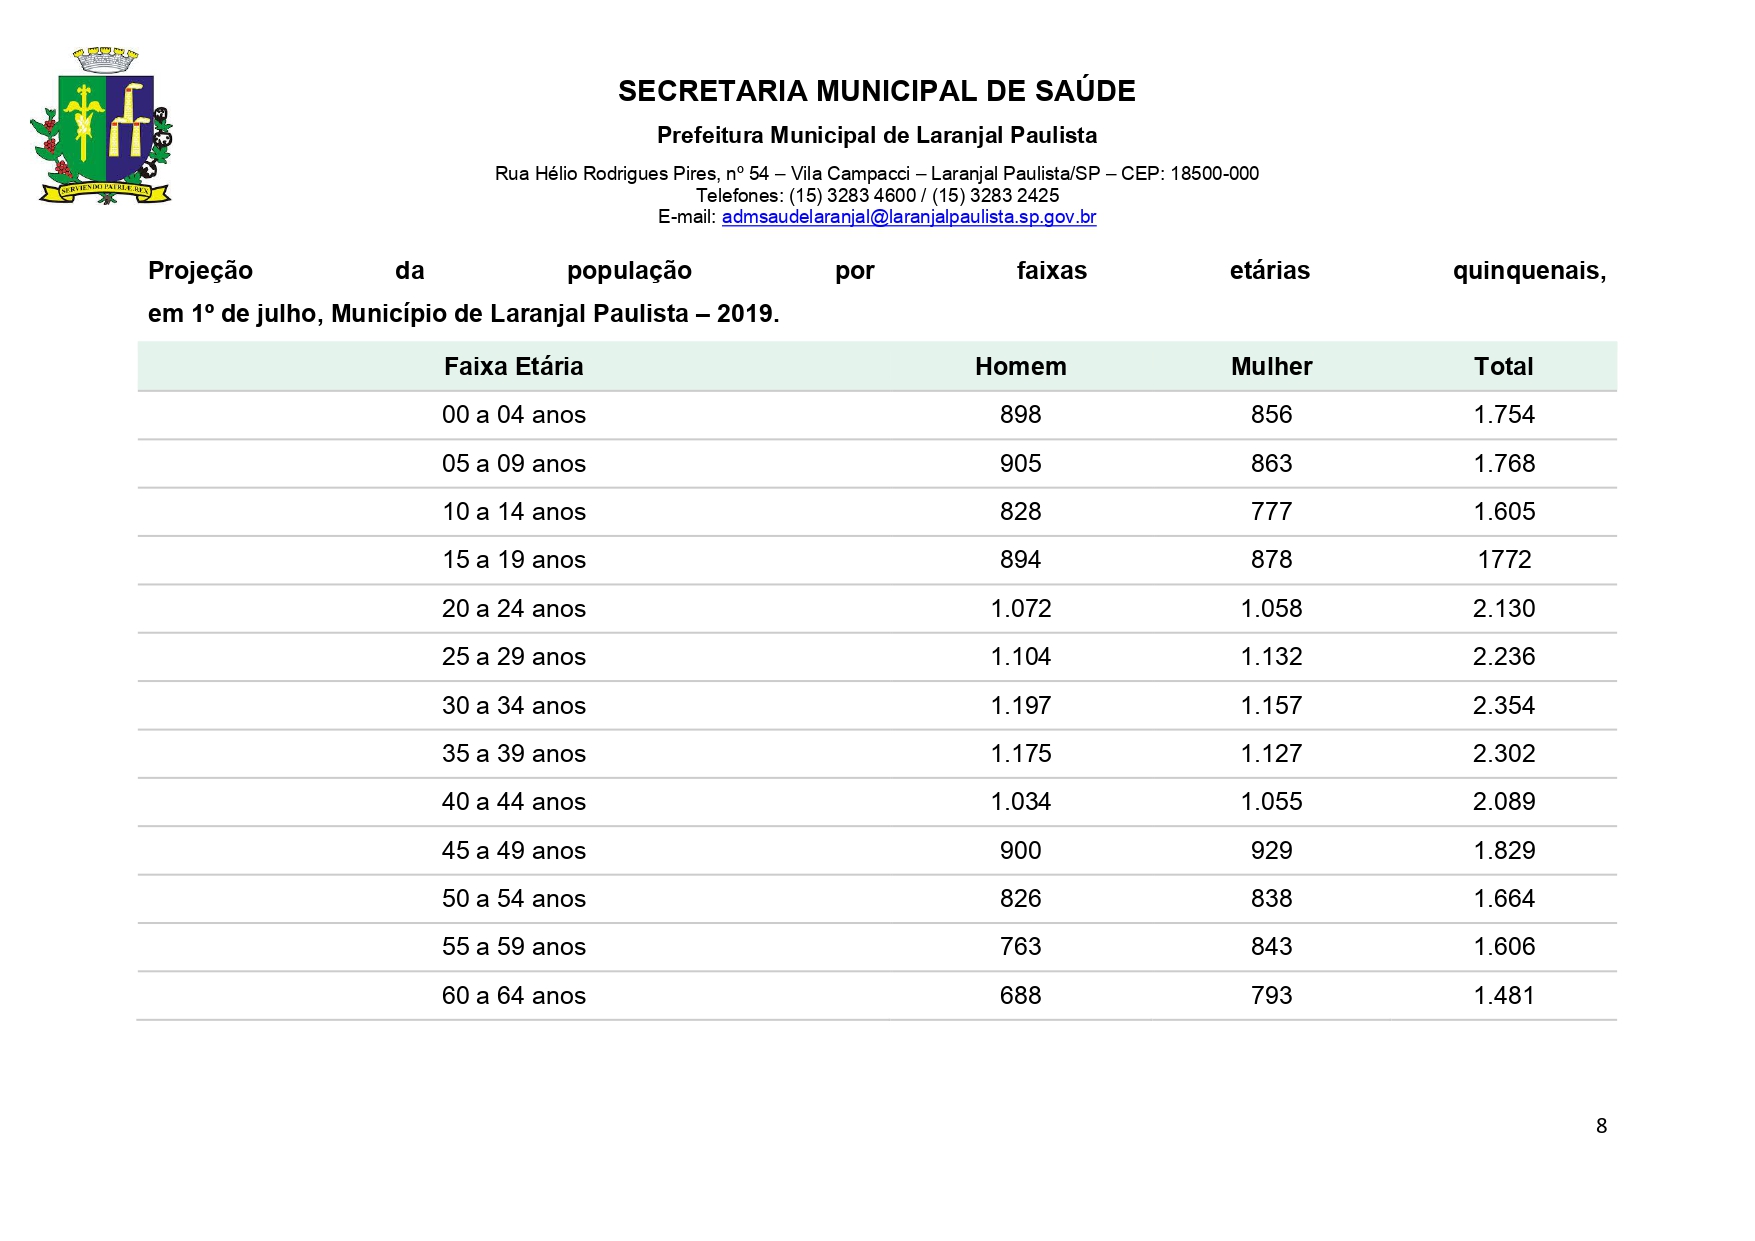This screenshot has width=1755, height=1241.
Task: Select the Total column header
Action: click(x=1504, y=367)
